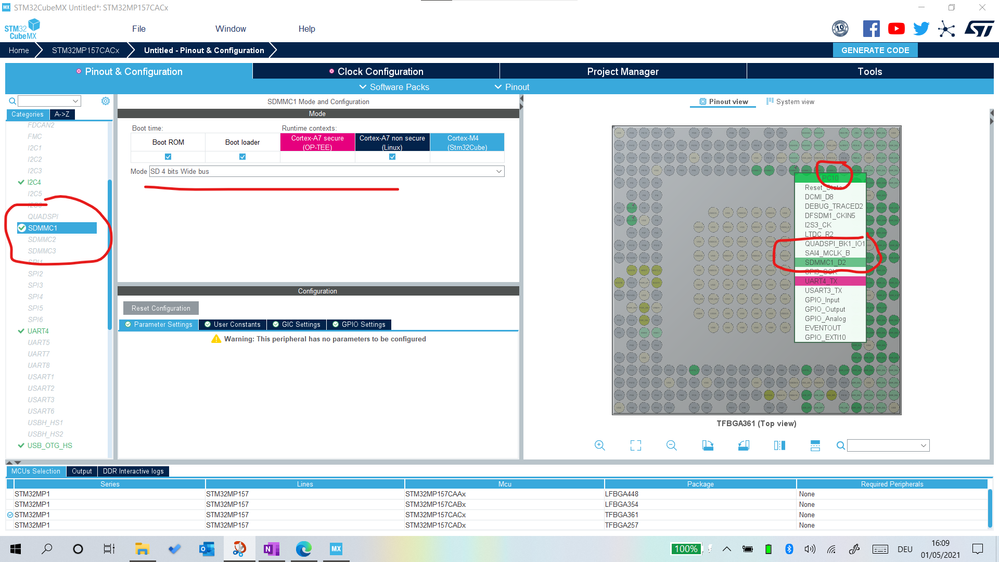Toggle the Boot loader checkbox
Screen dimensions: 999x562
pyautogui.click(x=242, y=157)
